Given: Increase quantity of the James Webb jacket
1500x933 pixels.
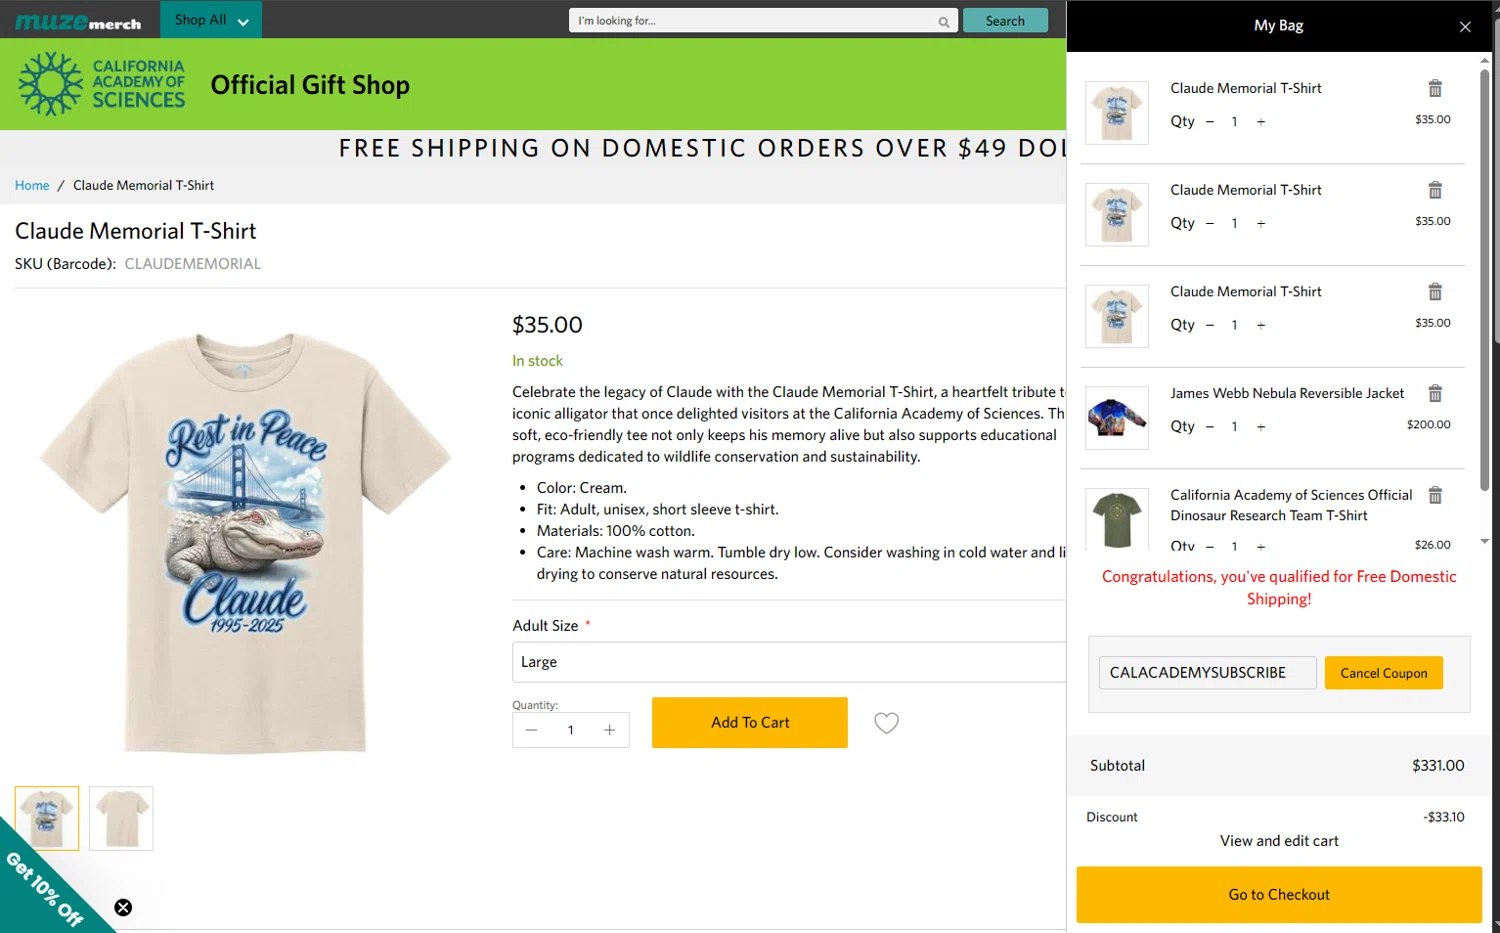Looking at the screenshot, I should (1261, 427).
